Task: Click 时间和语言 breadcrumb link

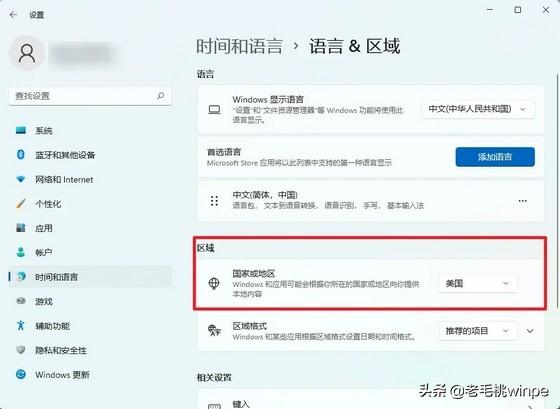Action: click(240, 46)
